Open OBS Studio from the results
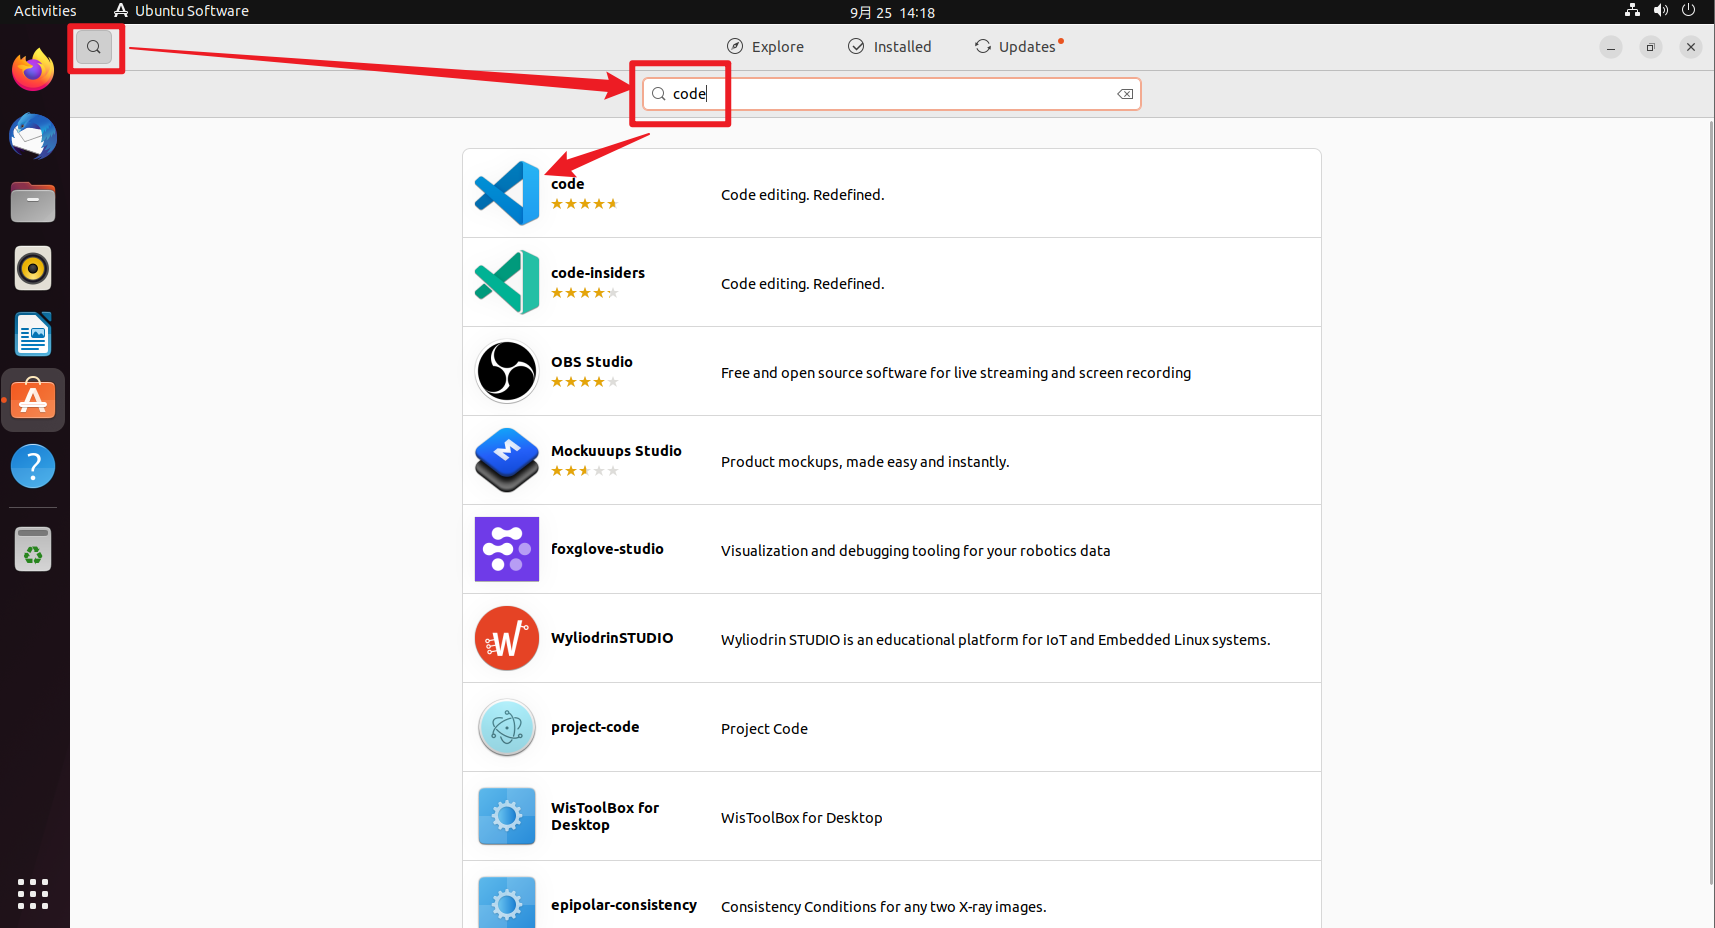1715x928 pixels. [x=506, y=371]
